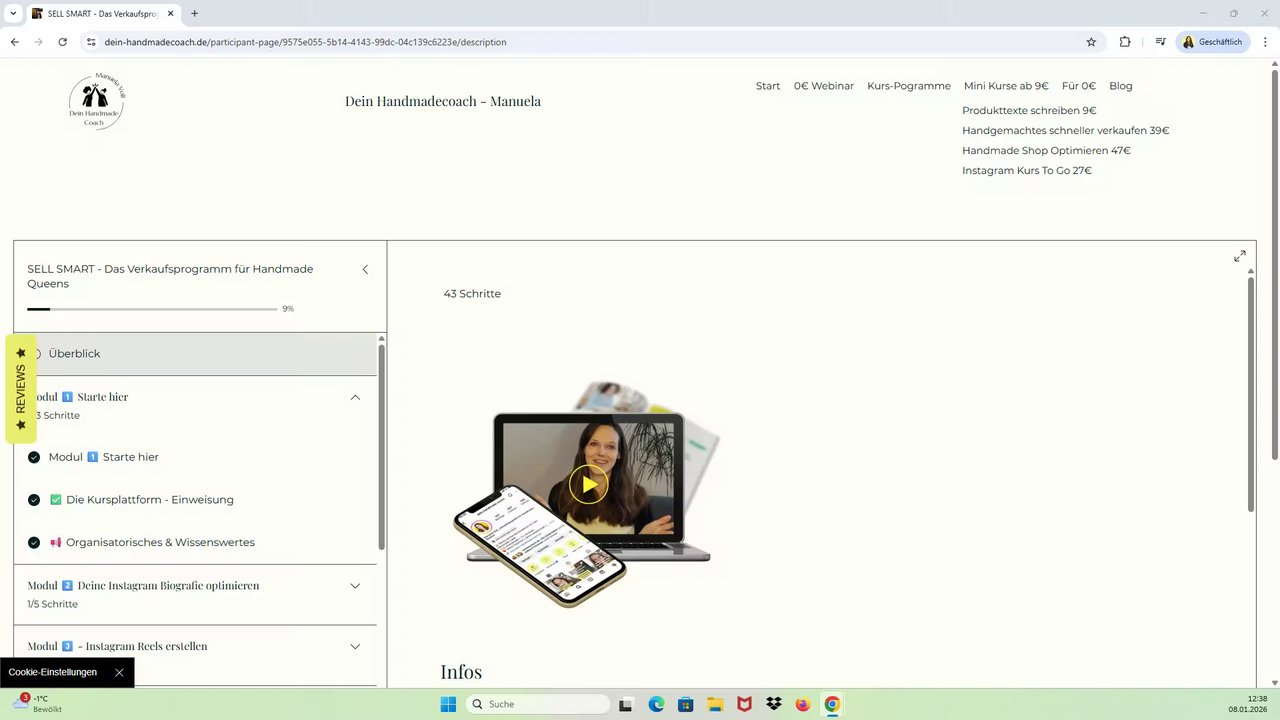1280x720 pixels.
Task: Click SELL SMART course title in sidebar
Action: click(x=170, y=276)
